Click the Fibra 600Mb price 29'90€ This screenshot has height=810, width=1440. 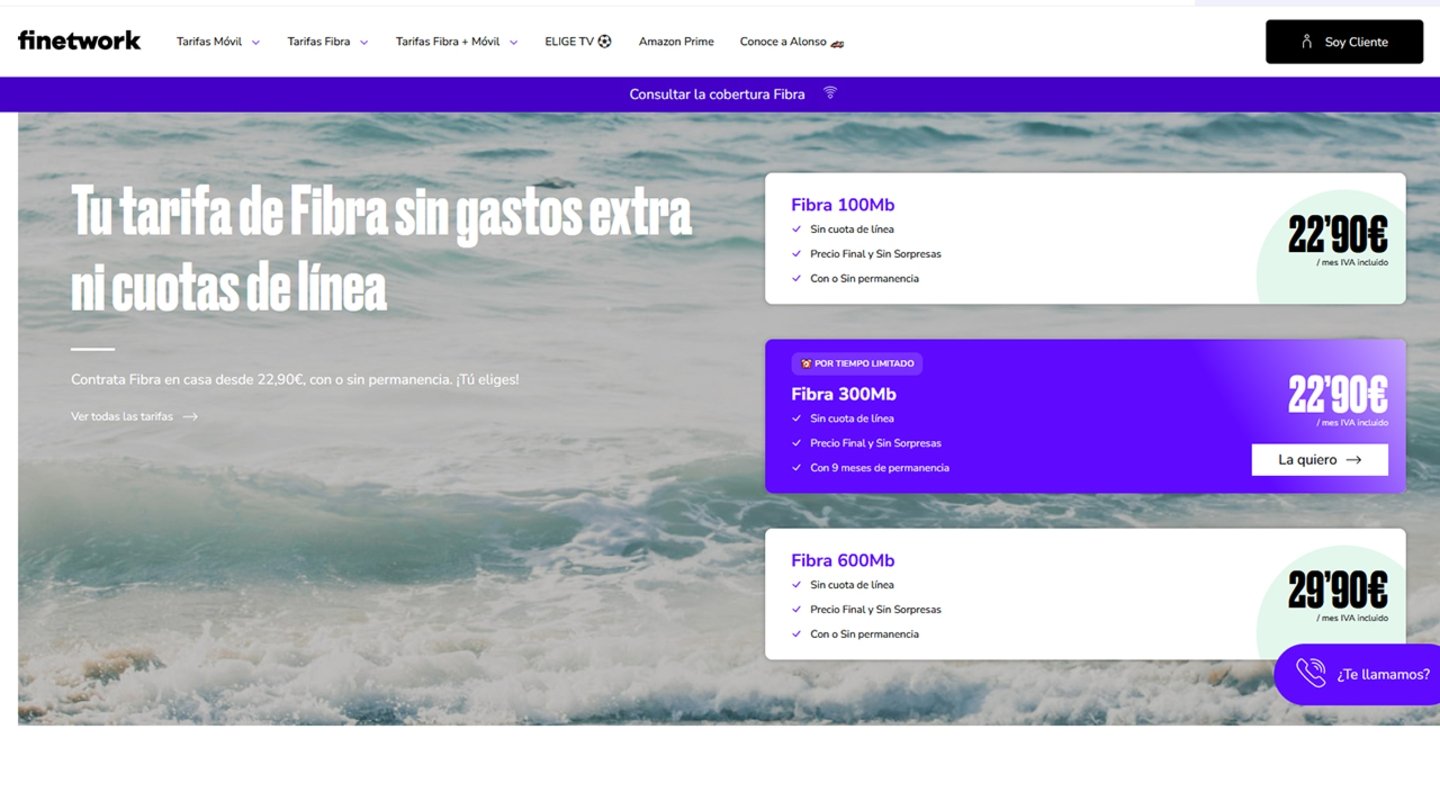coord(1337,591)
